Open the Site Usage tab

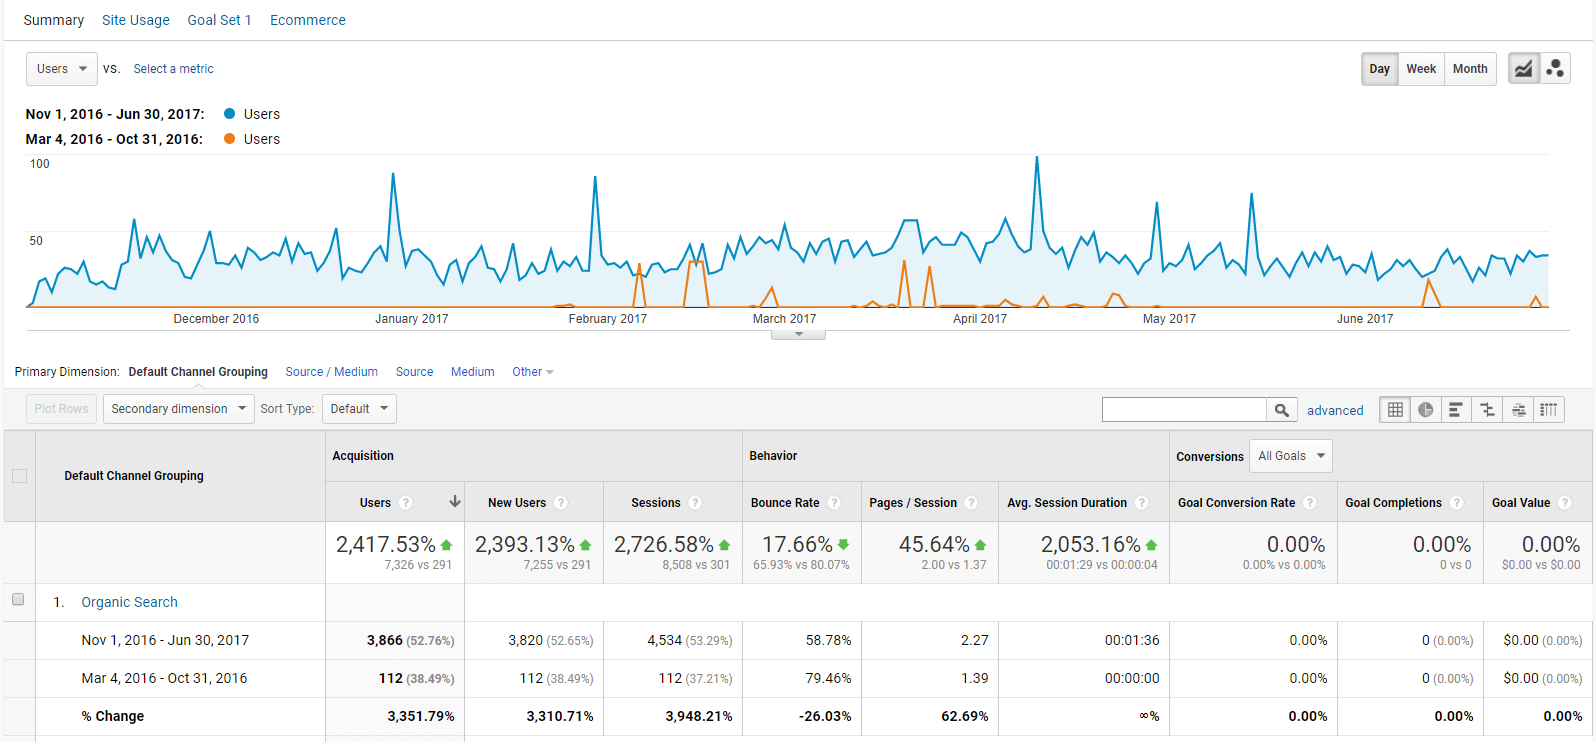coord(136,20)
